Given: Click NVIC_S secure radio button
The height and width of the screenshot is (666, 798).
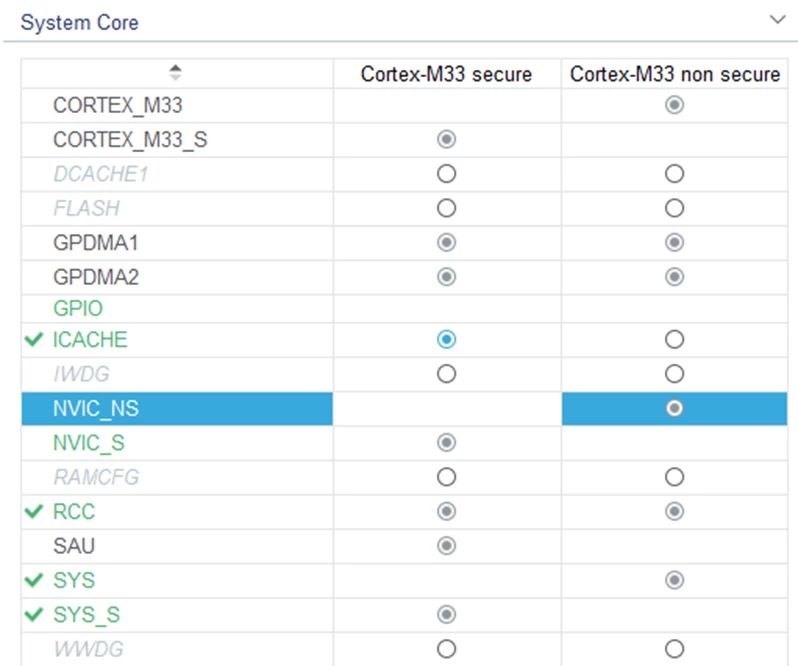Looking at the screenshot, I should click(x=446, y=443).
